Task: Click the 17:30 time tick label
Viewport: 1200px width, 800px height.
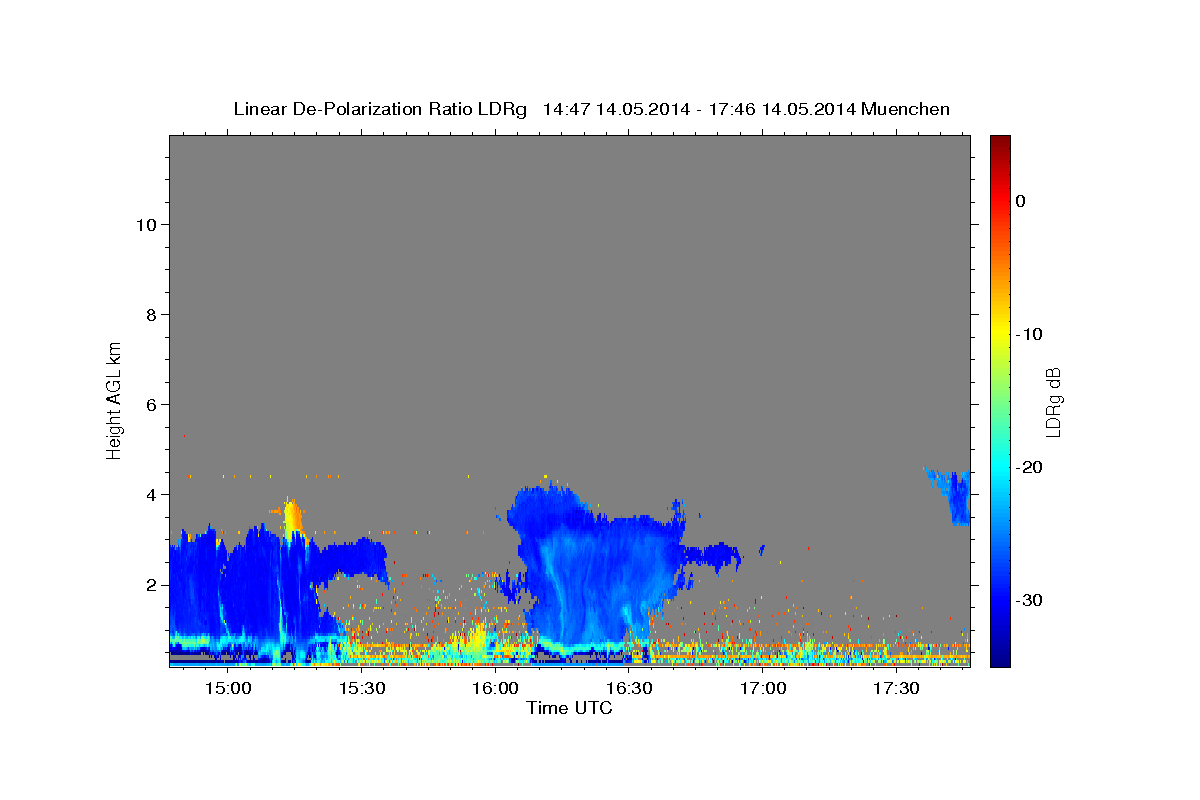Action: coord(895,689)
